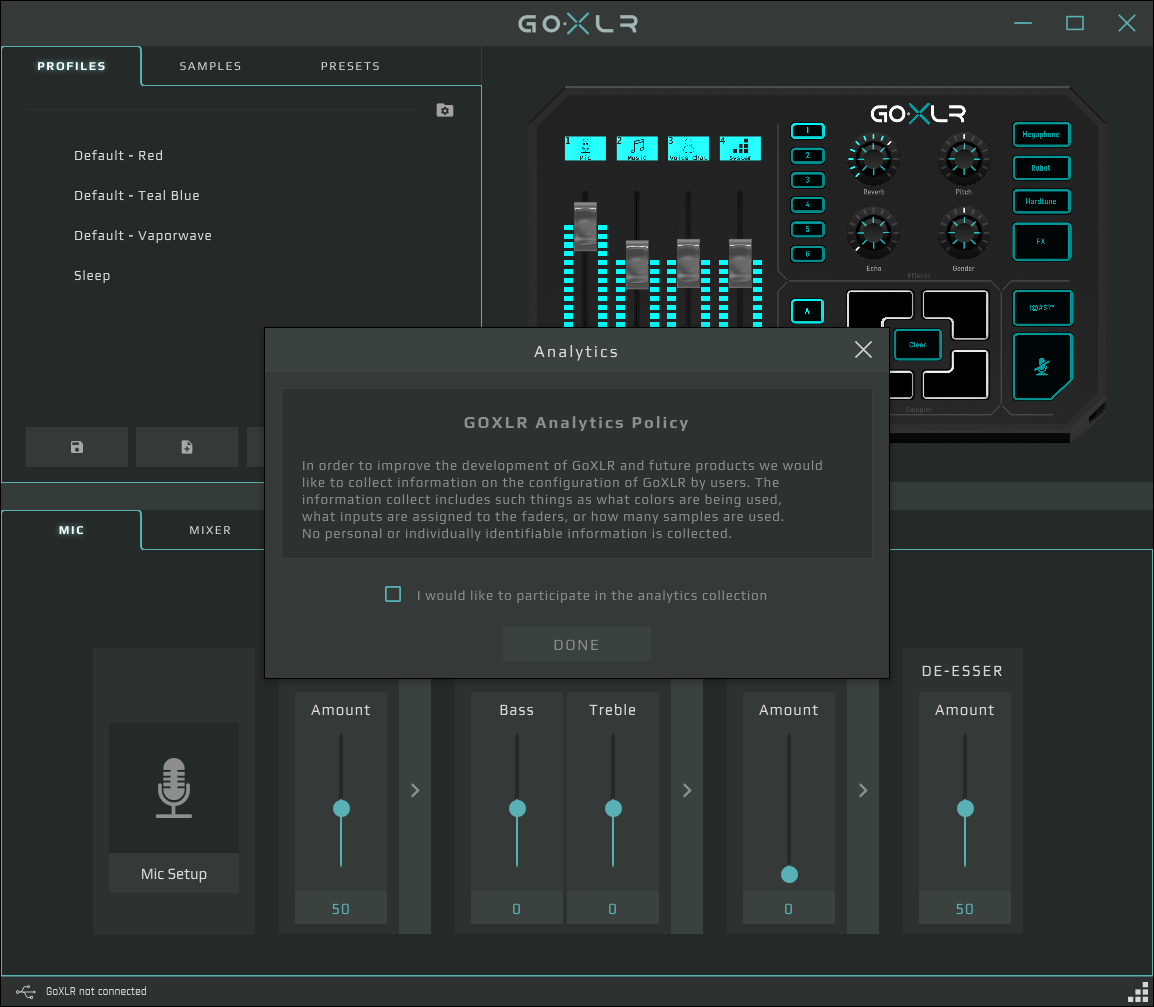1154x1007 pixels.
Task: Click the new profile document-plus icon
Action: point(187,447)
